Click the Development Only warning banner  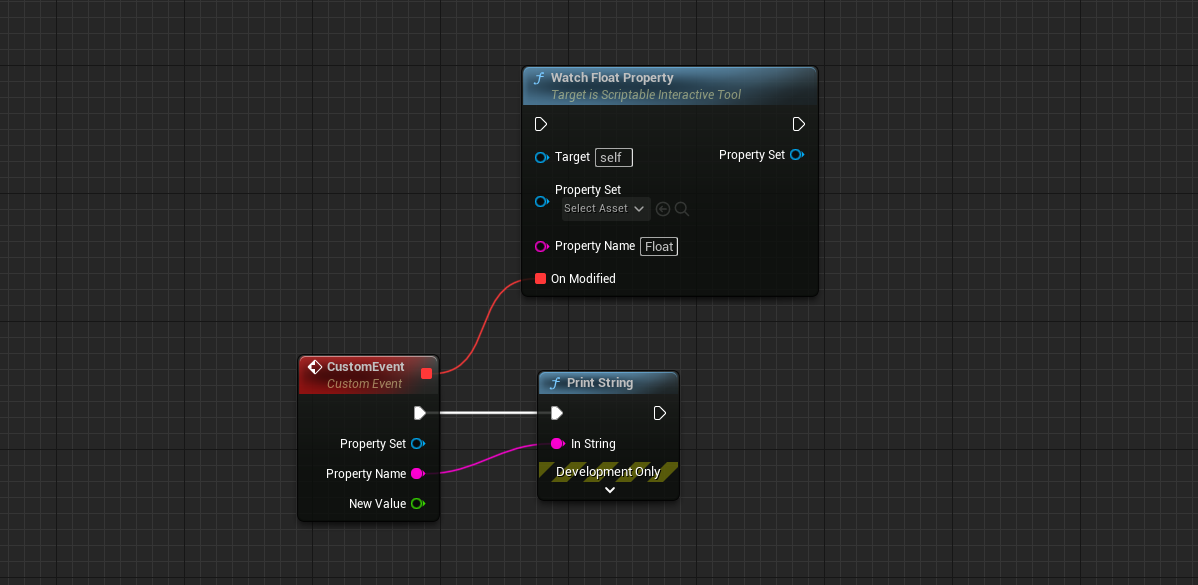pyautogui.click(x=609, y=471)
